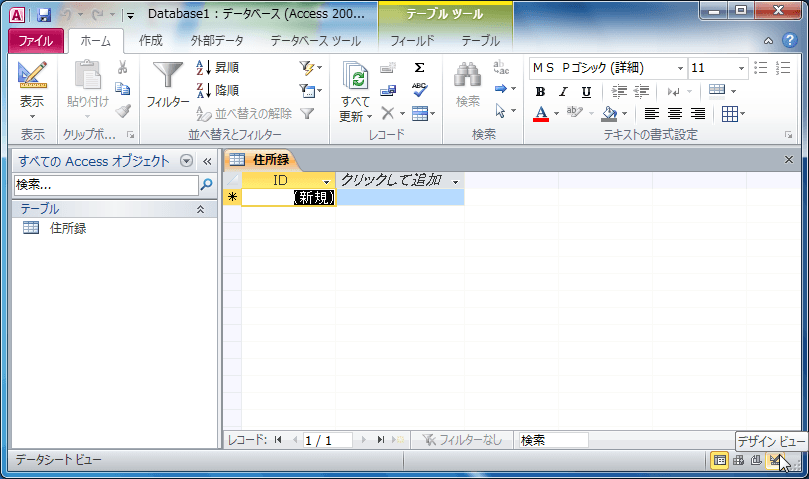Click the (新規) cell in ID column
Viewport: 809px width, 479px height.
point(288,197)
